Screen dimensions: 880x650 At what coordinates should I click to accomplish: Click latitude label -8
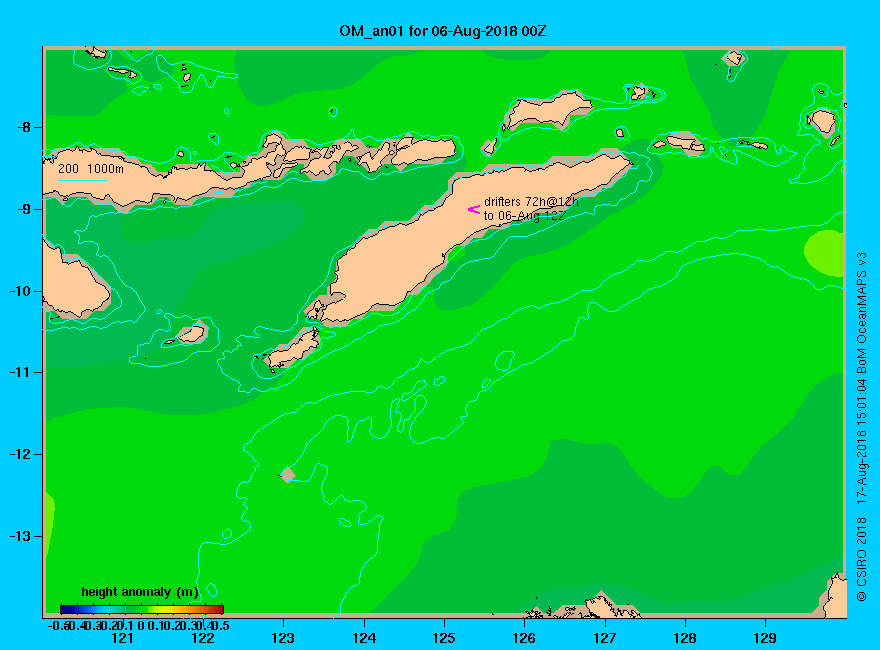pos(24,127)
